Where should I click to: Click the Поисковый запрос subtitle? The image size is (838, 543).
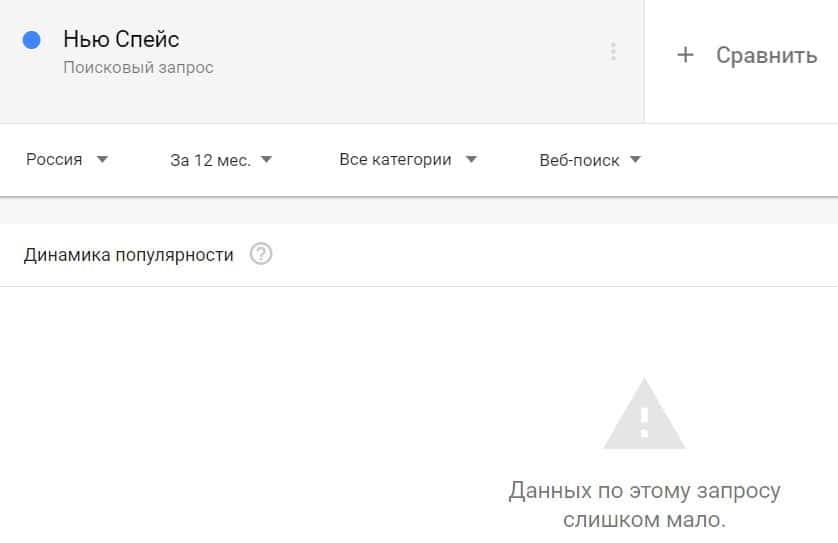pos(138,68)
